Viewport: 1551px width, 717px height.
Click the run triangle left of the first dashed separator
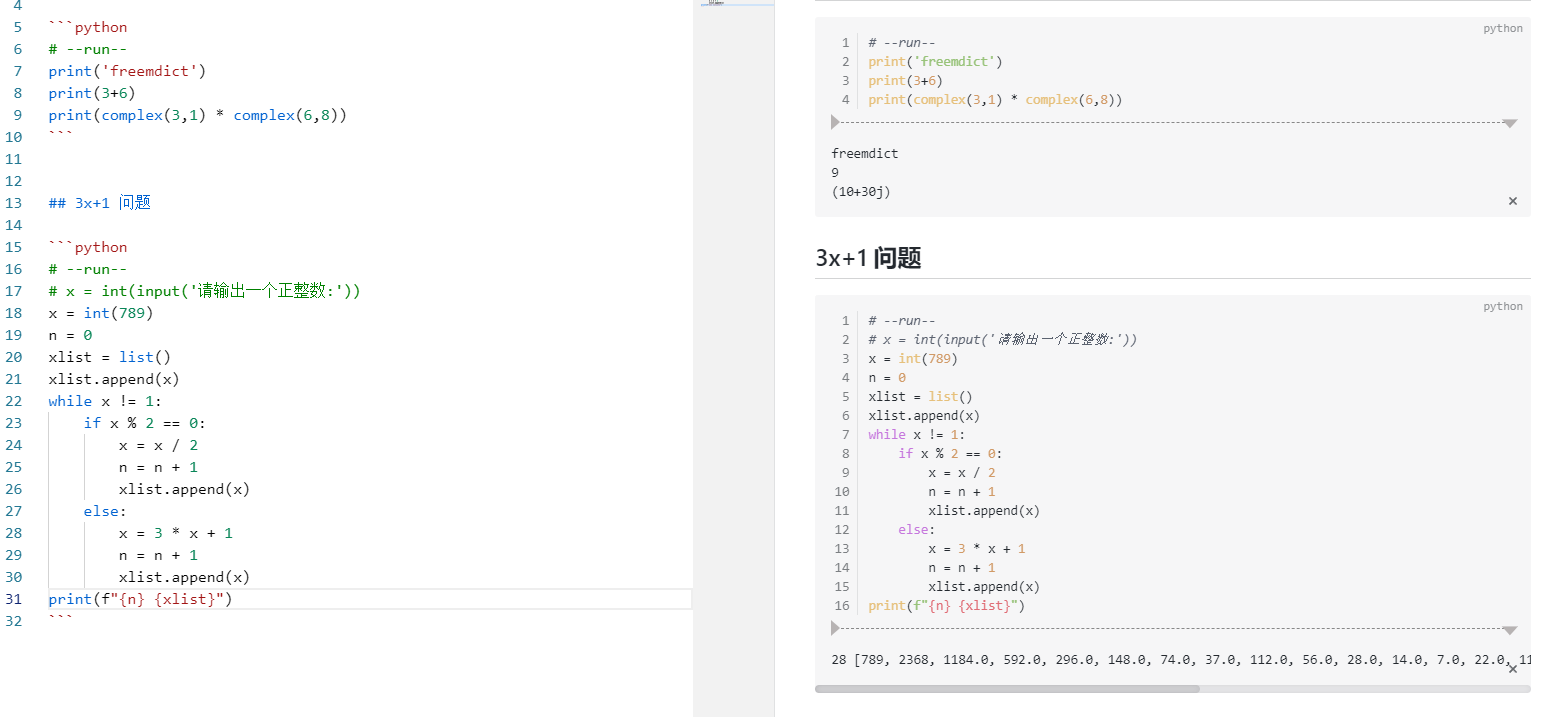[x=835, y=122]
